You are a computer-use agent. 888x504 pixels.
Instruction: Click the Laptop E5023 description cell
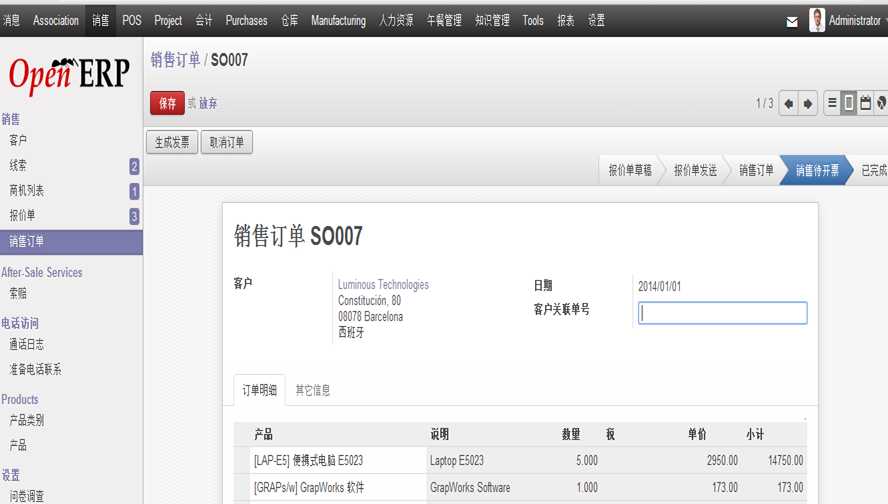click(x=457, y=460)
